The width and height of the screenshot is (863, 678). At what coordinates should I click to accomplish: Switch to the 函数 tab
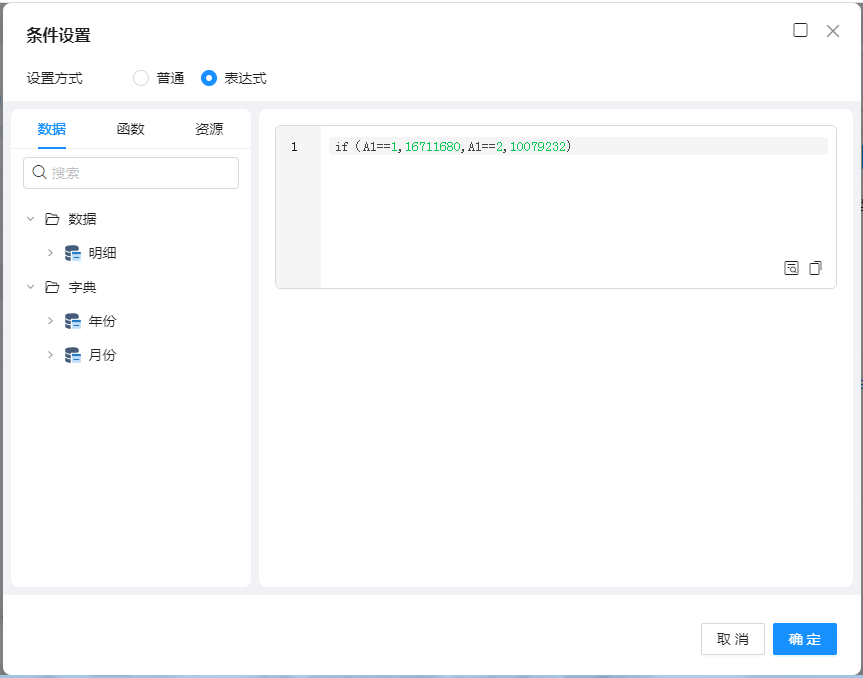click(x=130, y=129)
